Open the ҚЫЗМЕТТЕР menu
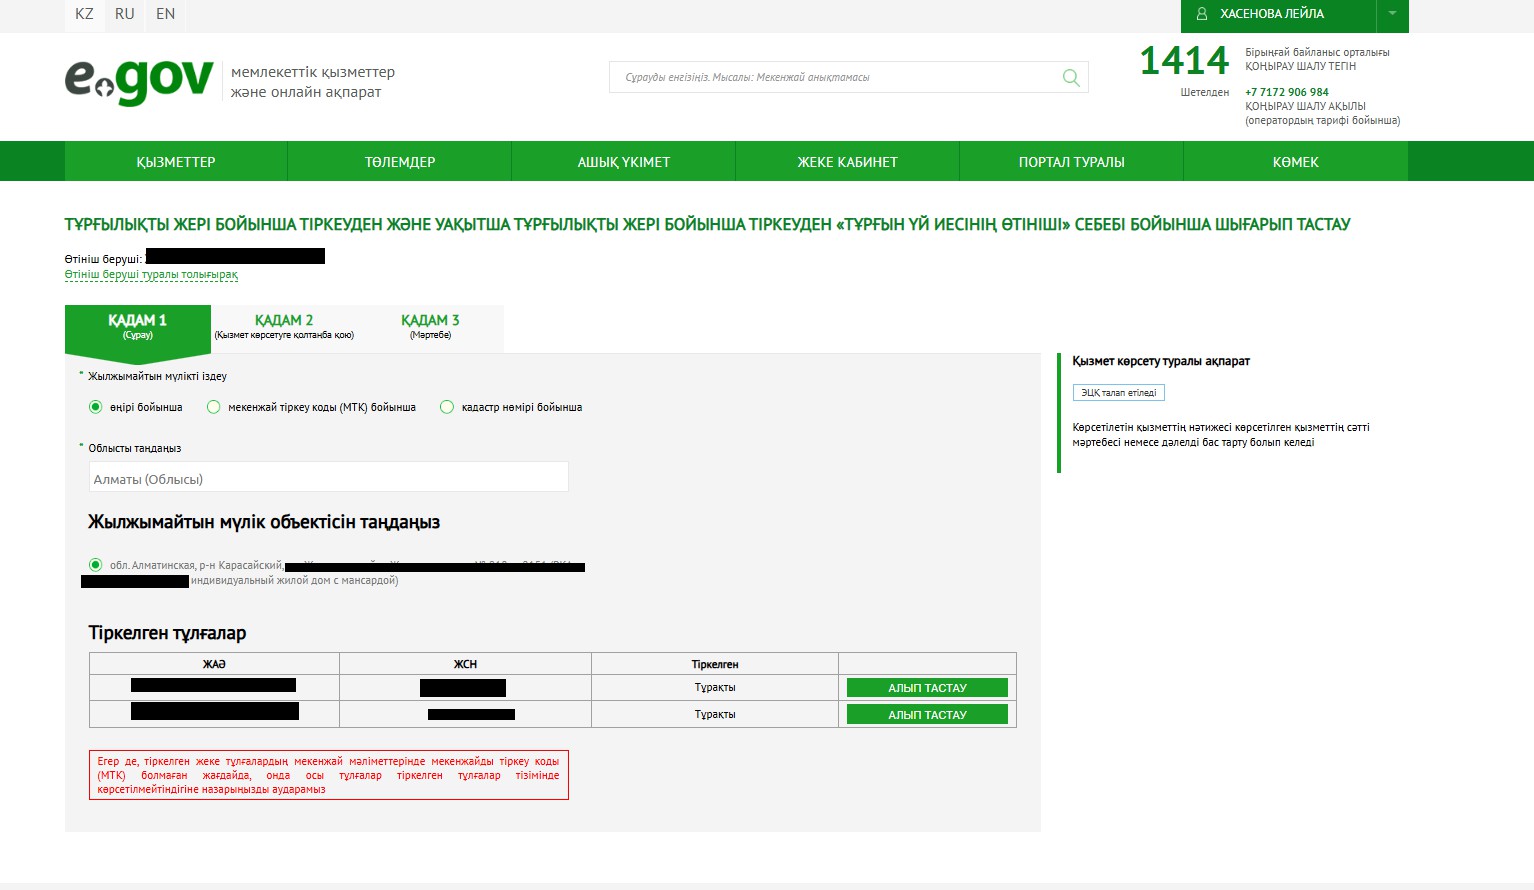The height and width of the screenshot is (890, 1534). point(176,162)
